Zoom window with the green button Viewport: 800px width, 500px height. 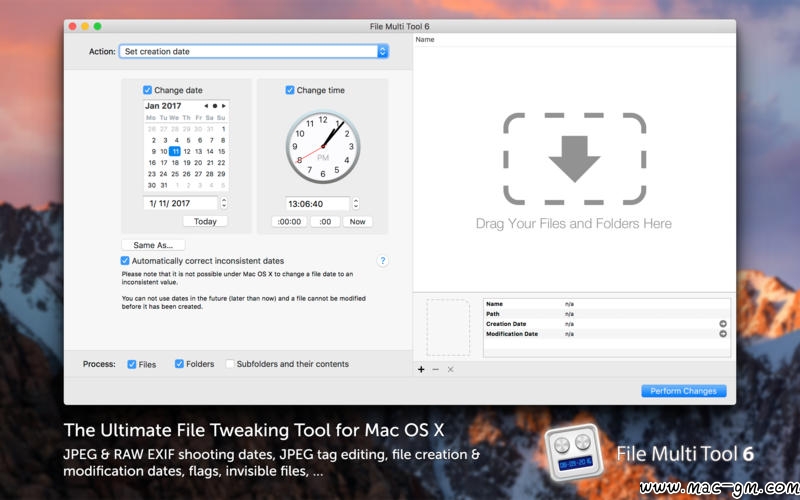(97, 26)
